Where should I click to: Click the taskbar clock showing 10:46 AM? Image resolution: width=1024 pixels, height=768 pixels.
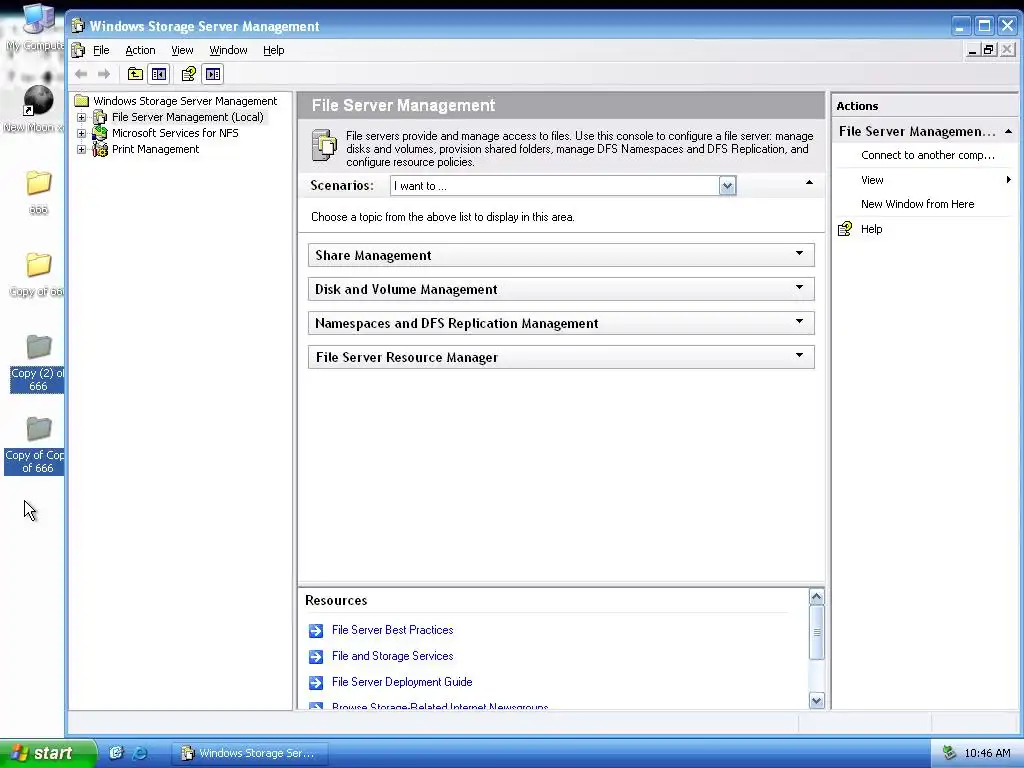tap(987, 753)
